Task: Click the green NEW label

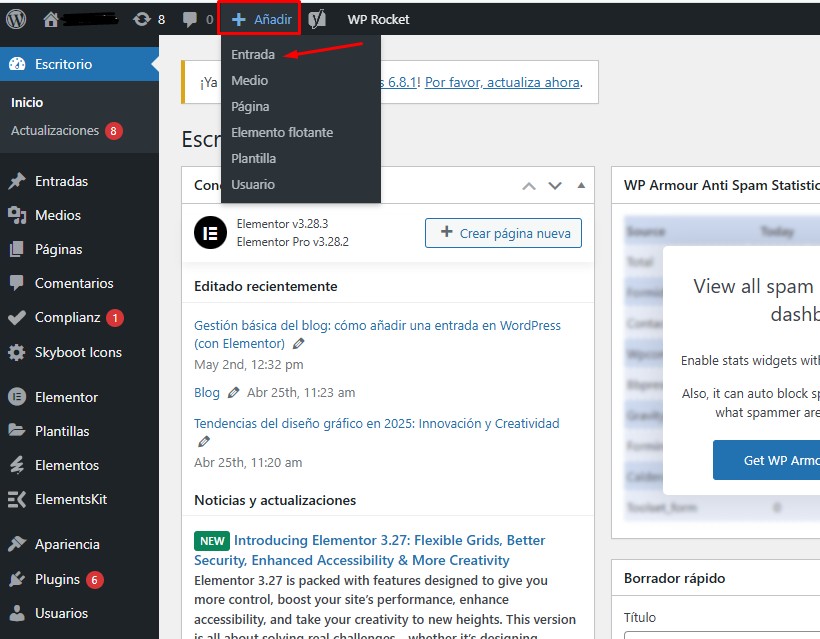Action: [212, 541]
